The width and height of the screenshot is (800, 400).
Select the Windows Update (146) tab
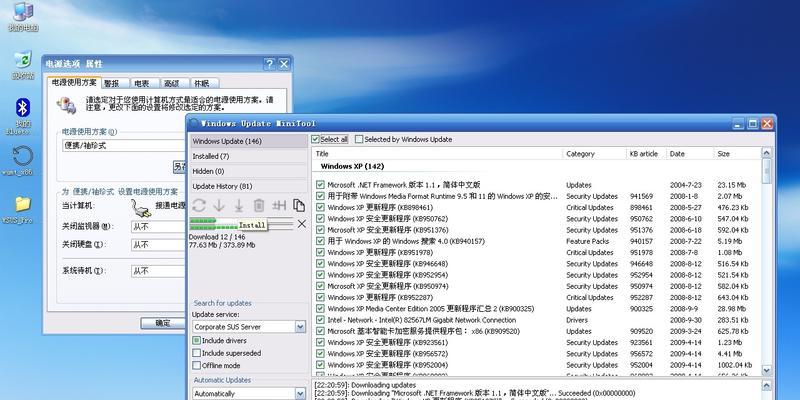pyautogui.click(x=249, y=141)
